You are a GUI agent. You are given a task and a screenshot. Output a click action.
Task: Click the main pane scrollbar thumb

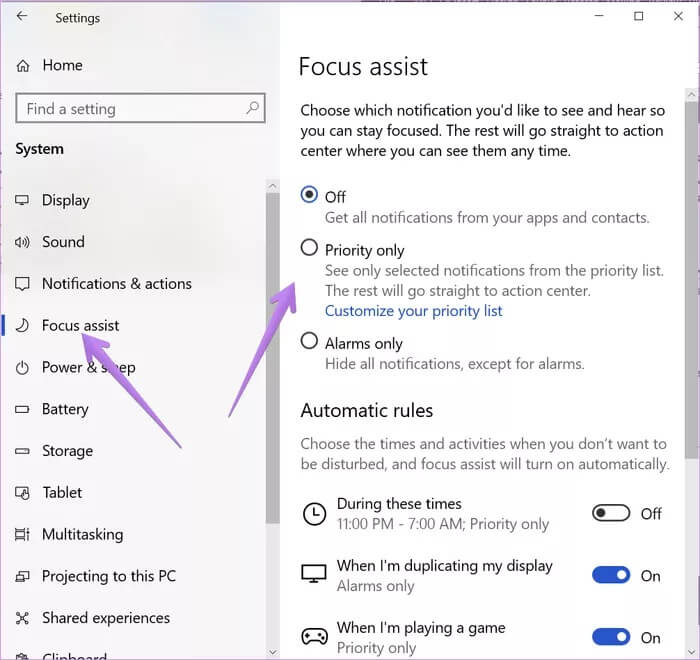point(691,280)
